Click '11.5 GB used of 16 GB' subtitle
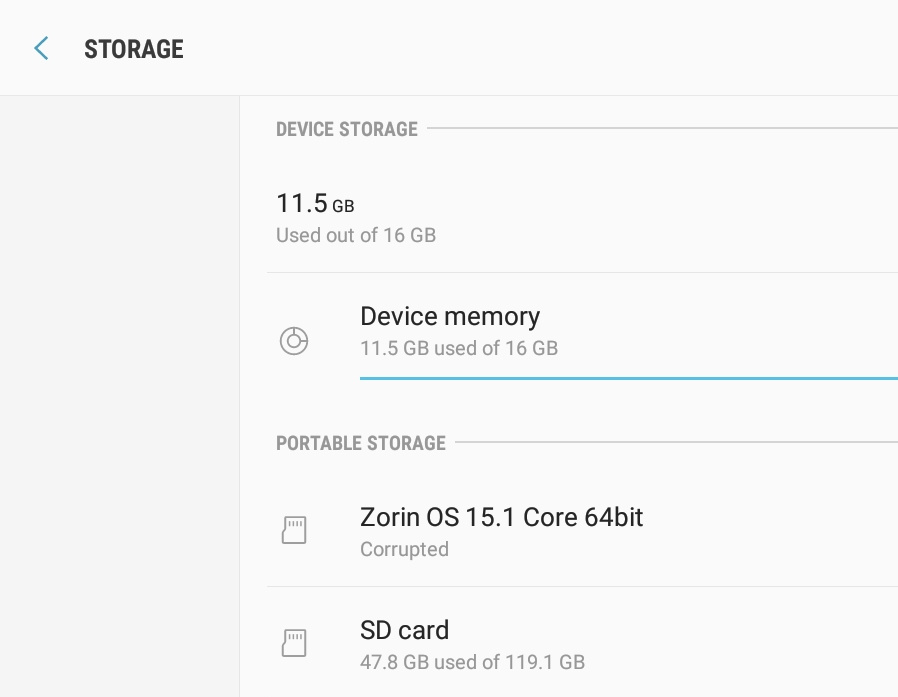898x697 pixels. pyautogui.click(x=458, y=349)
